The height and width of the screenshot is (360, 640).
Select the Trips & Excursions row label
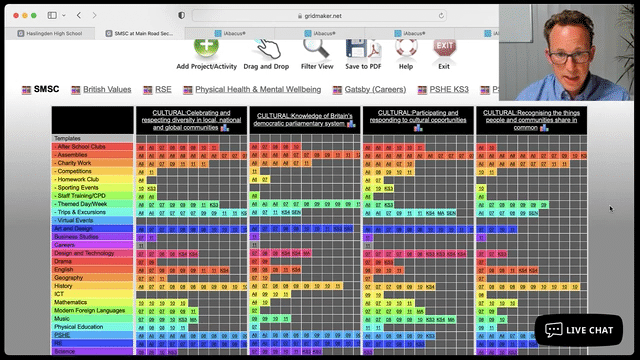[93, 212]
